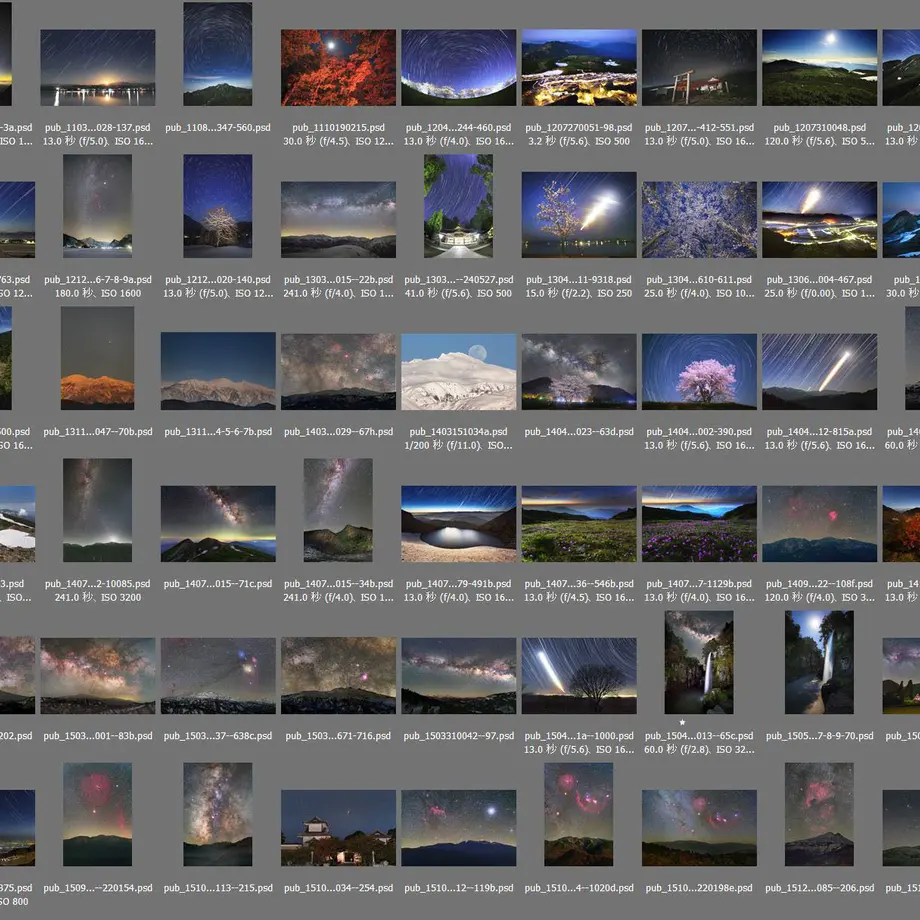Select the alpine pond thumbnail pub_1407...79-491b.psd

[459, 523]
